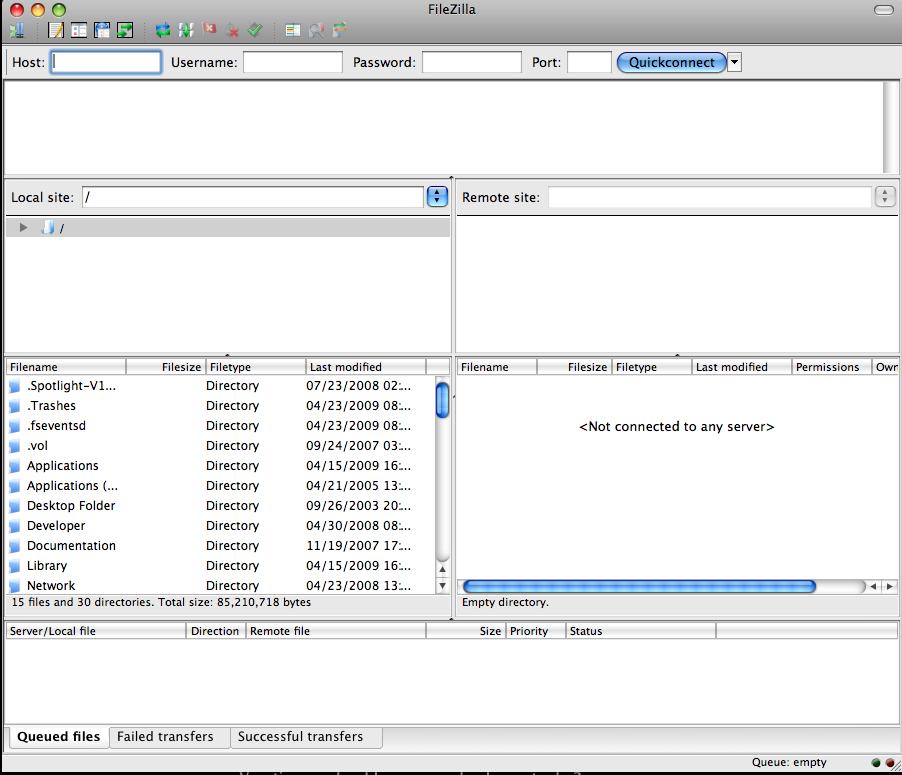Sort local files by Filetype column
The width and height of the screenshot is (902, 775).
[x=256, y=366]
